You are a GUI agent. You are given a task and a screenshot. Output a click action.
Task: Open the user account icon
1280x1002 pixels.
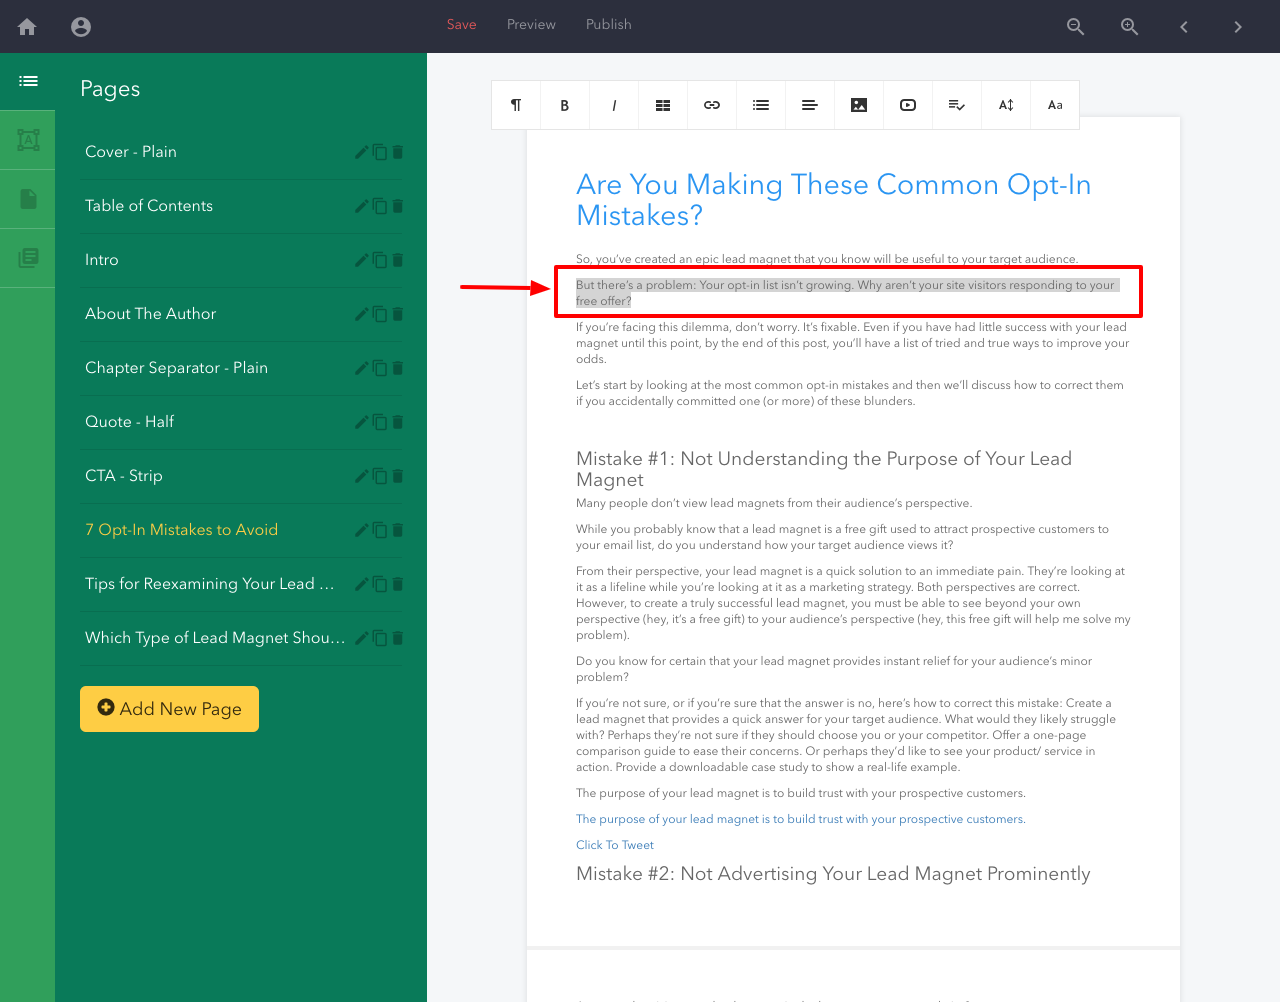(81, 27)
